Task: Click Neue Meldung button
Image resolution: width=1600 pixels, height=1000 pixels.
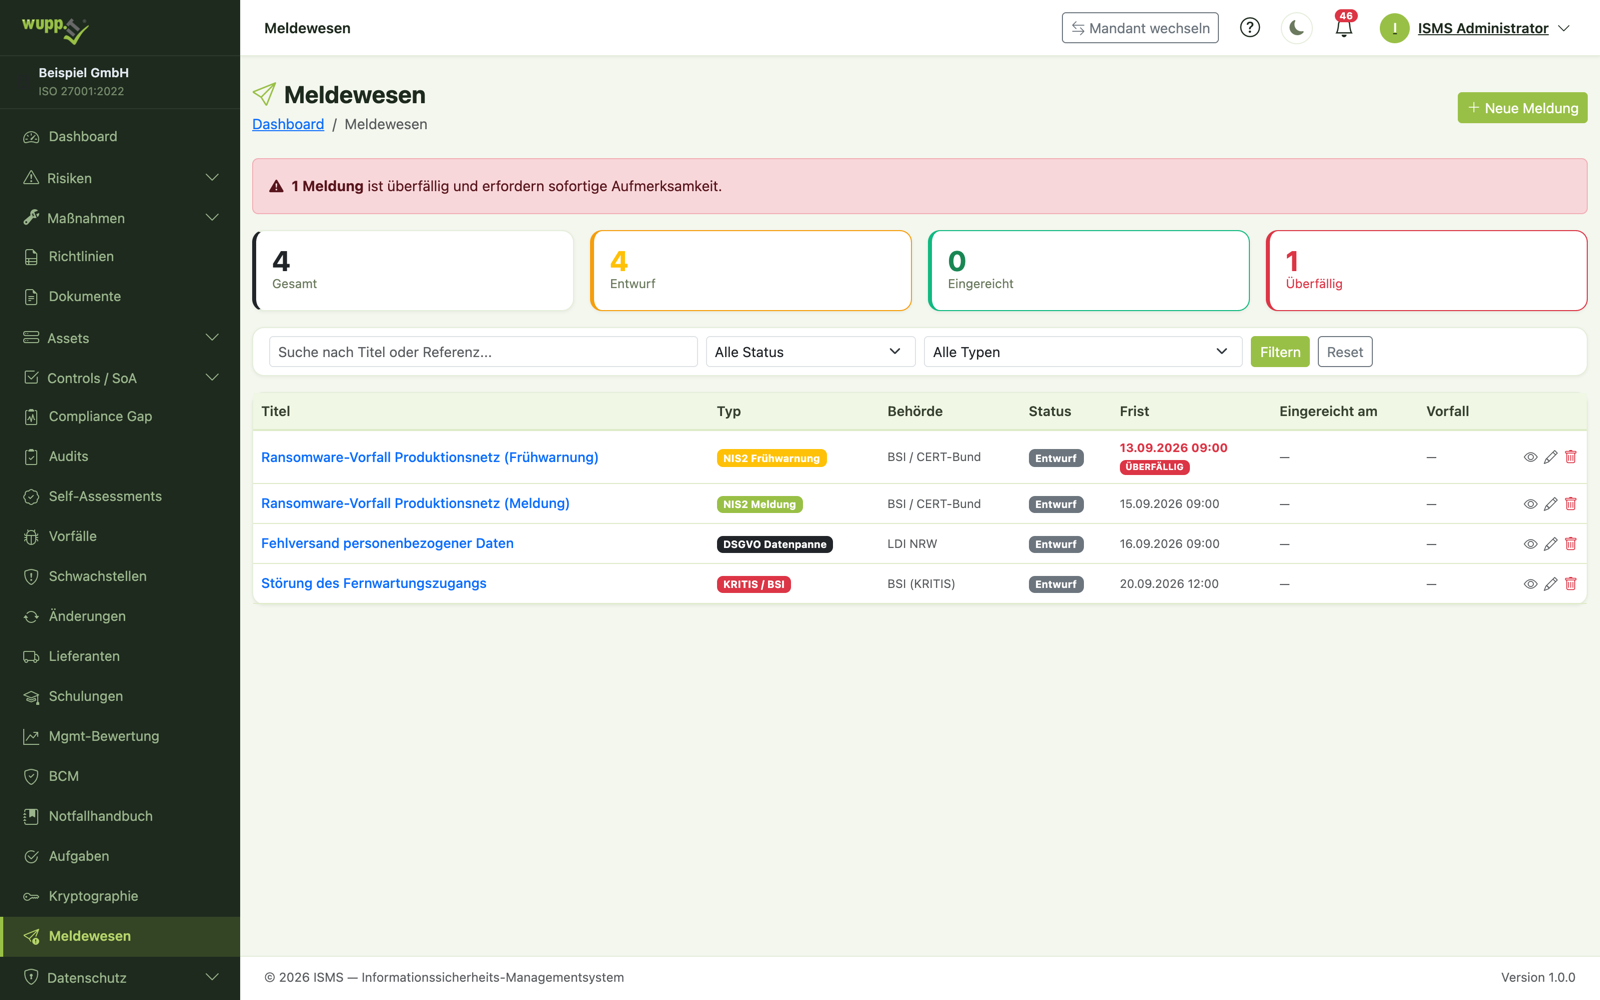Action: click(x=1522, y=108)
